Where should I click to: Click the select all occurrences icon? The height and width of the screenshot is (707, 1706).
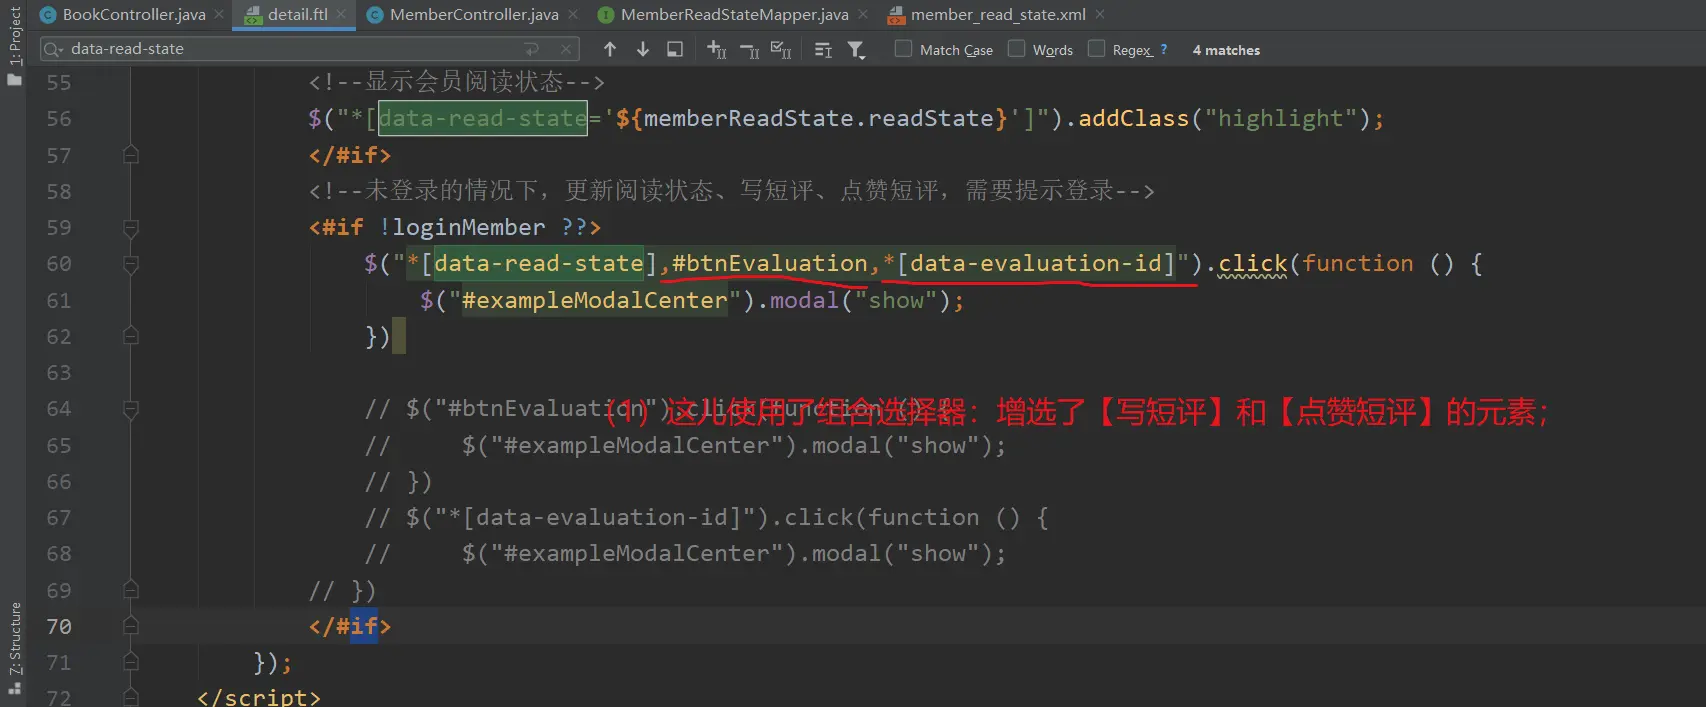tap(781, 49)
